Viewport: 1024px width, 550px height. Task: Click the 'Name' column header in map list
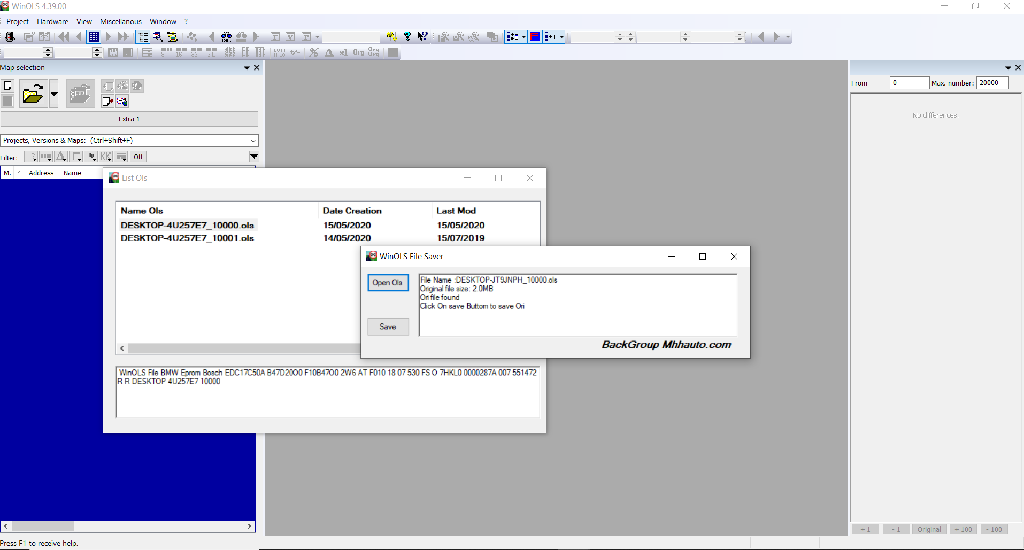(x=72, y=173)
